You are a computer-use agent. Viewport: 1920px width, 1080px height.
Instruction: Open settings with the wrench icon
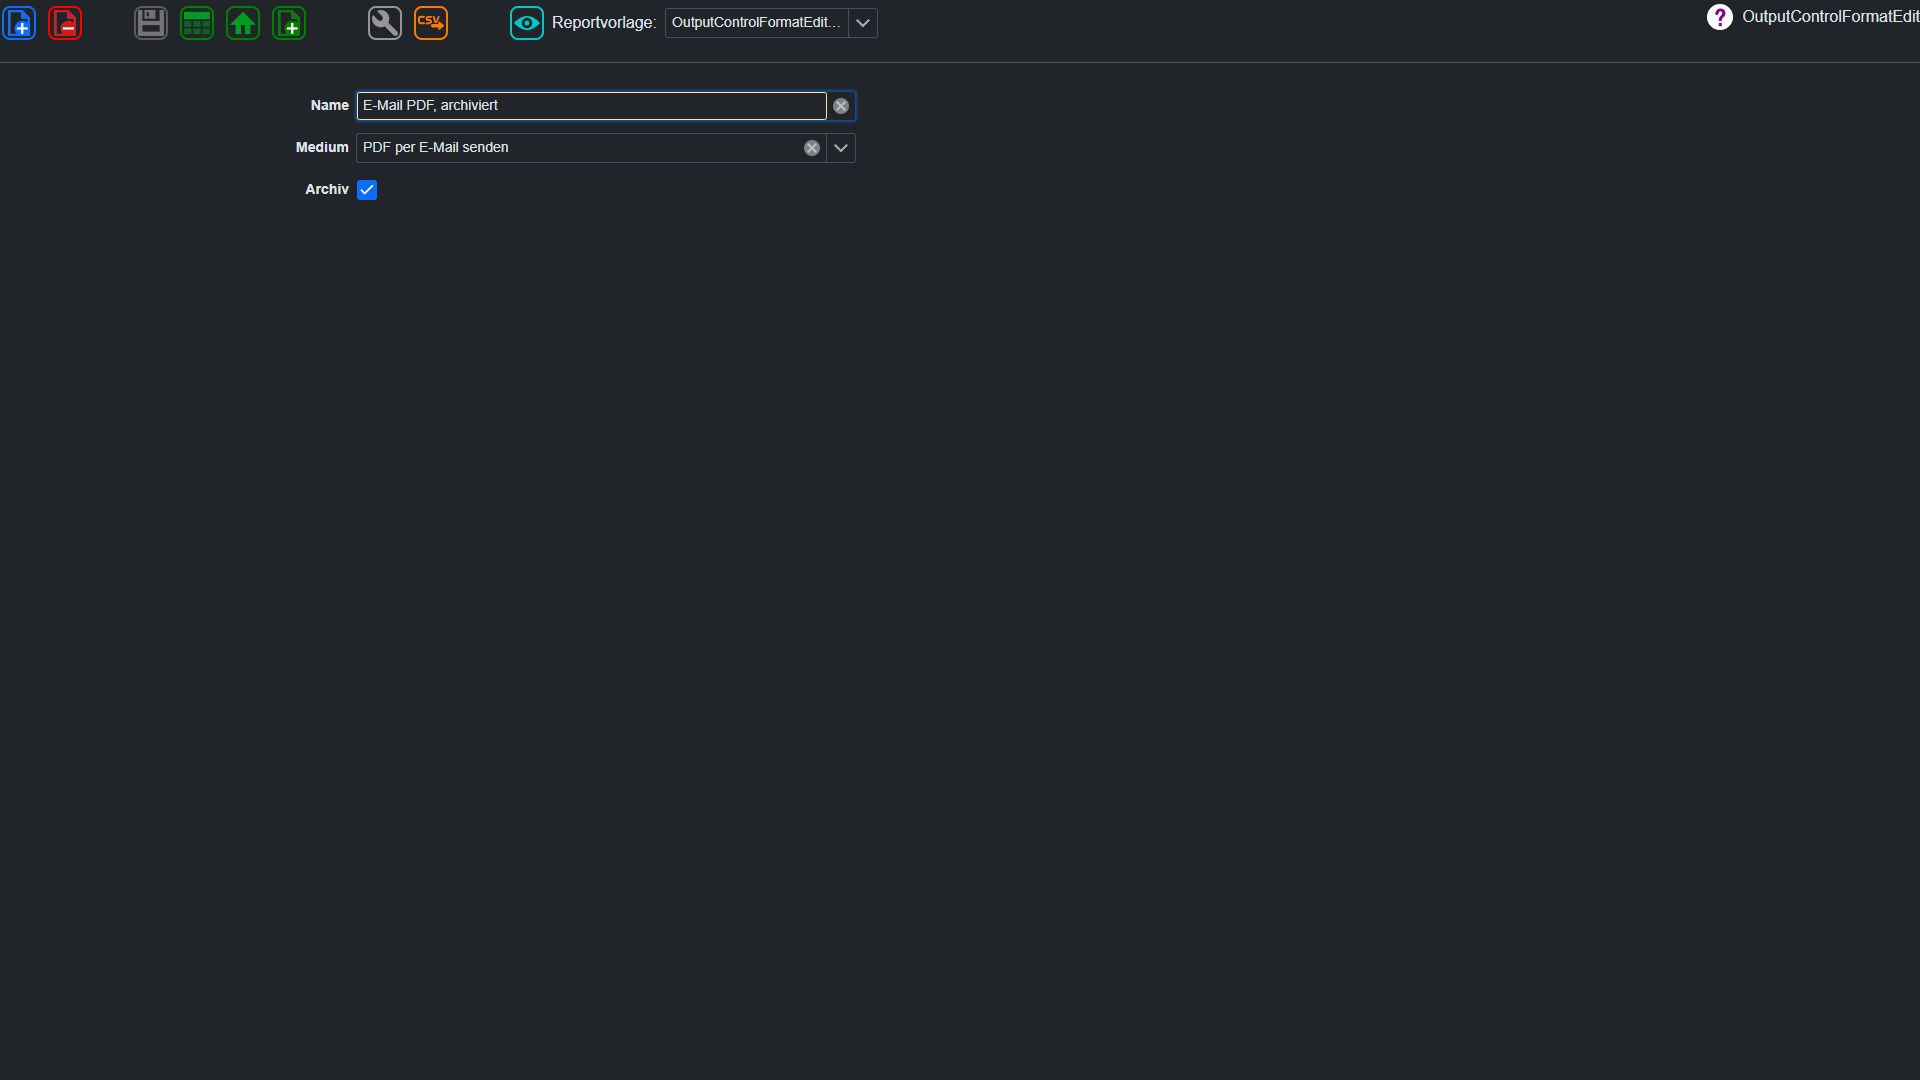(x=385, y=23)
